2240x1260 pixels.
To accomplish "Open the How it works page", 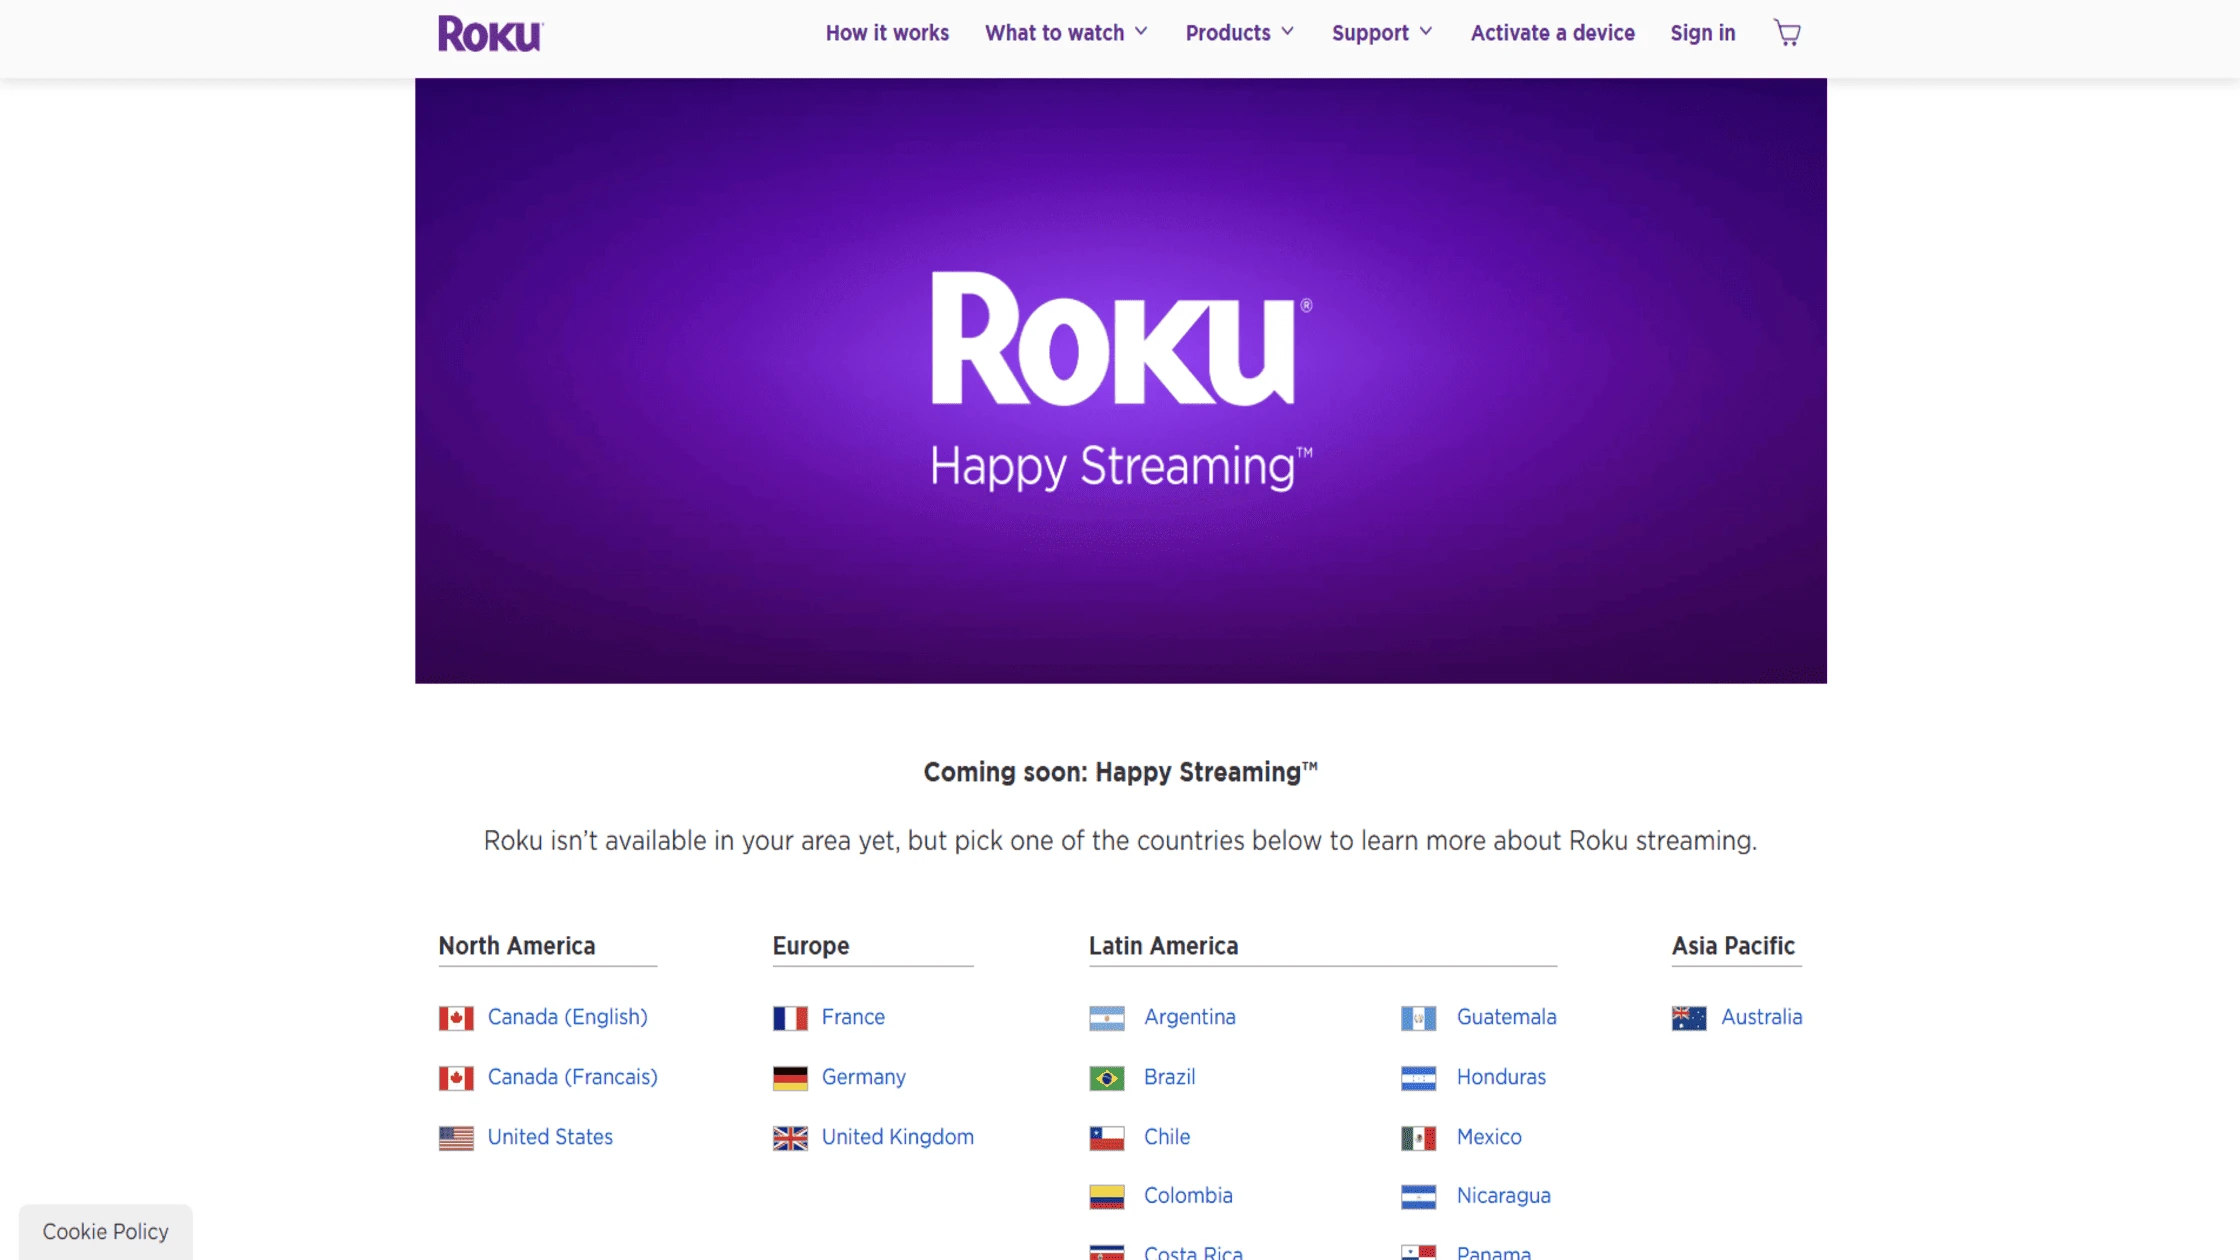I will click(886, 32).
